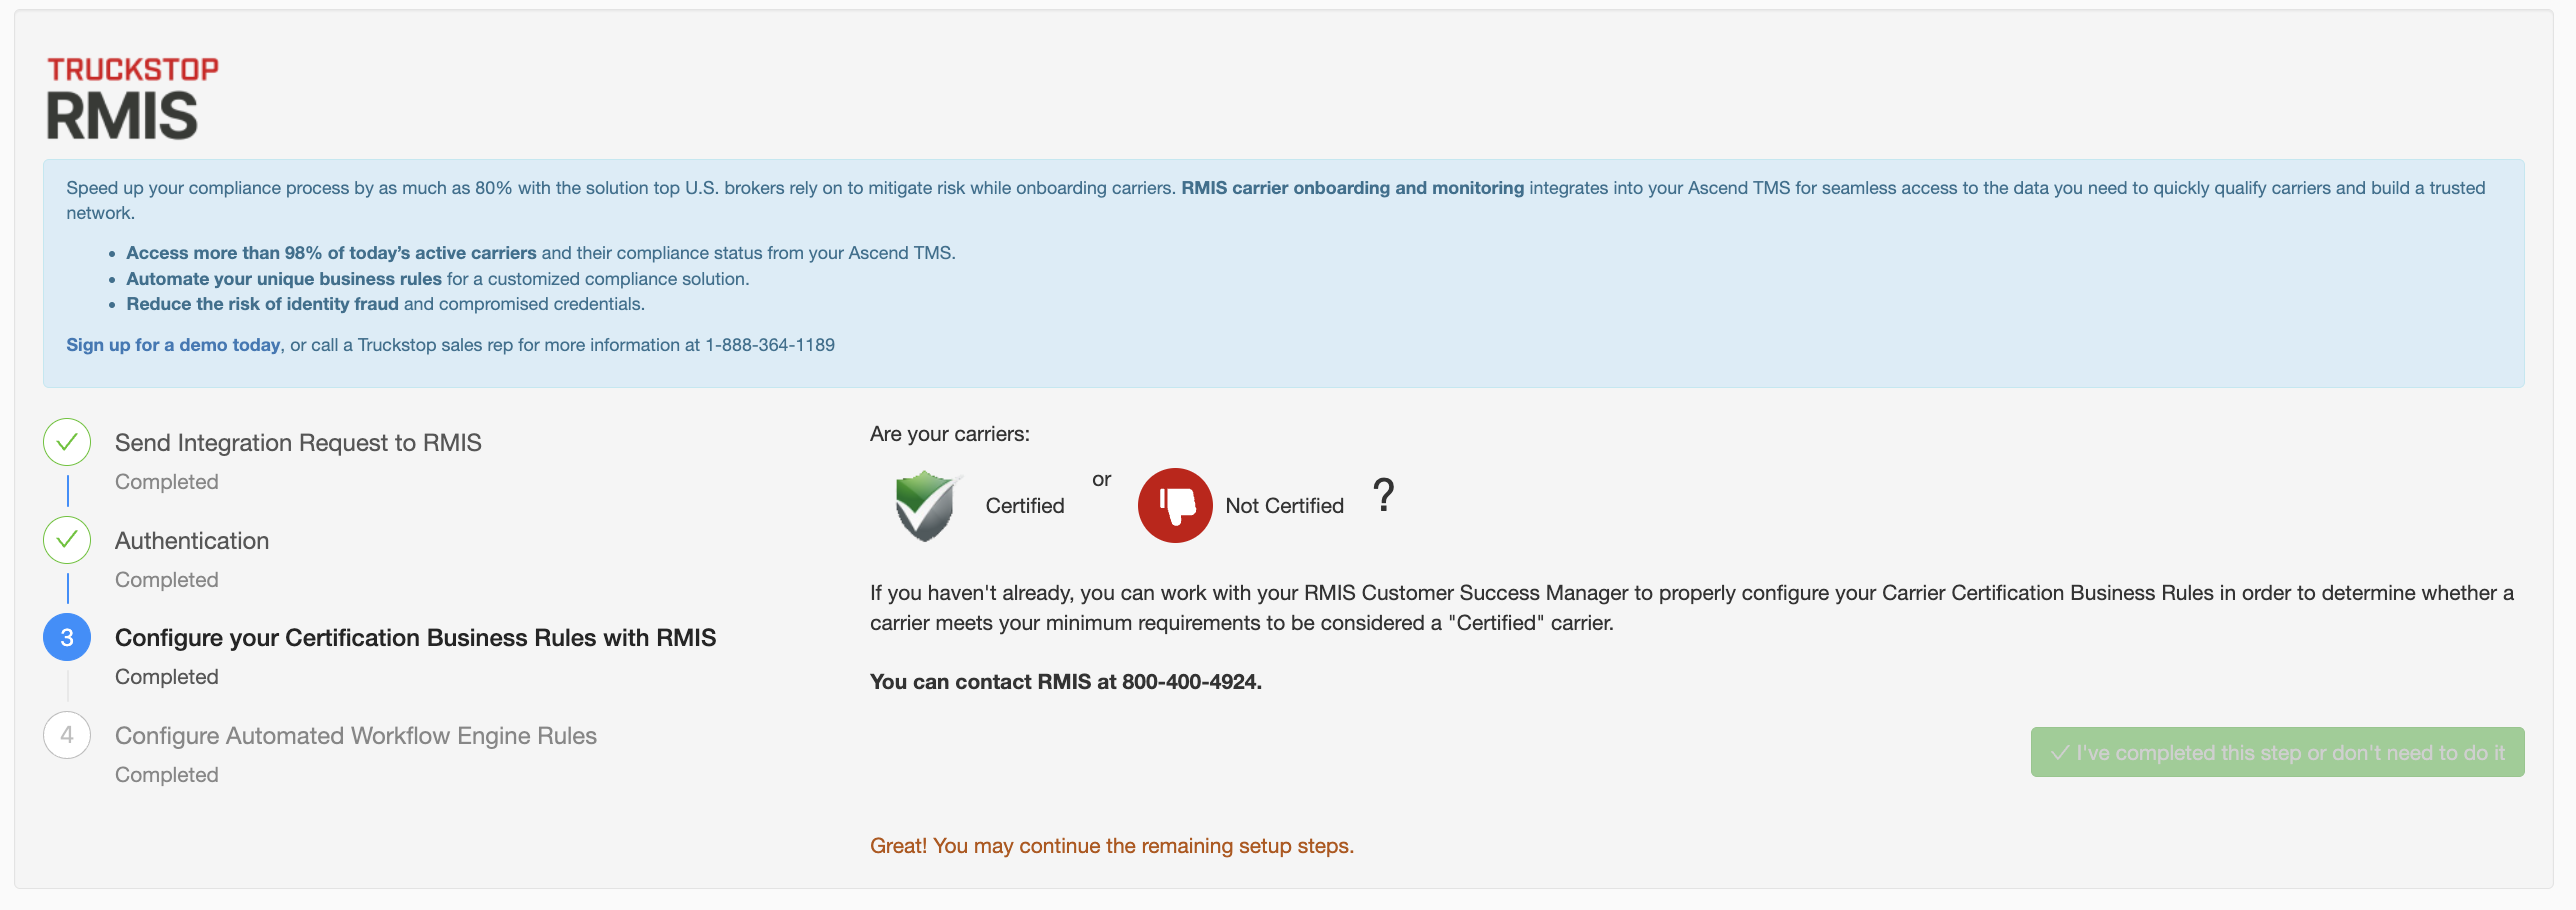Click 'Access more than 98% of today's active carriers'
The image size is (2576, 910).
pyautogui.click(x=331, y=253)
